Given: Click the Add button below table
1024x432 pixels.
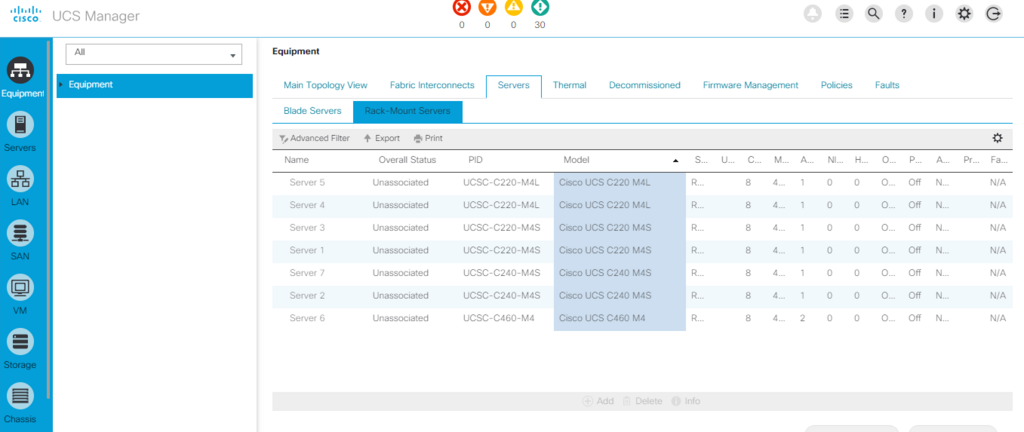Looking at the screenshot, I should point(598,401).
